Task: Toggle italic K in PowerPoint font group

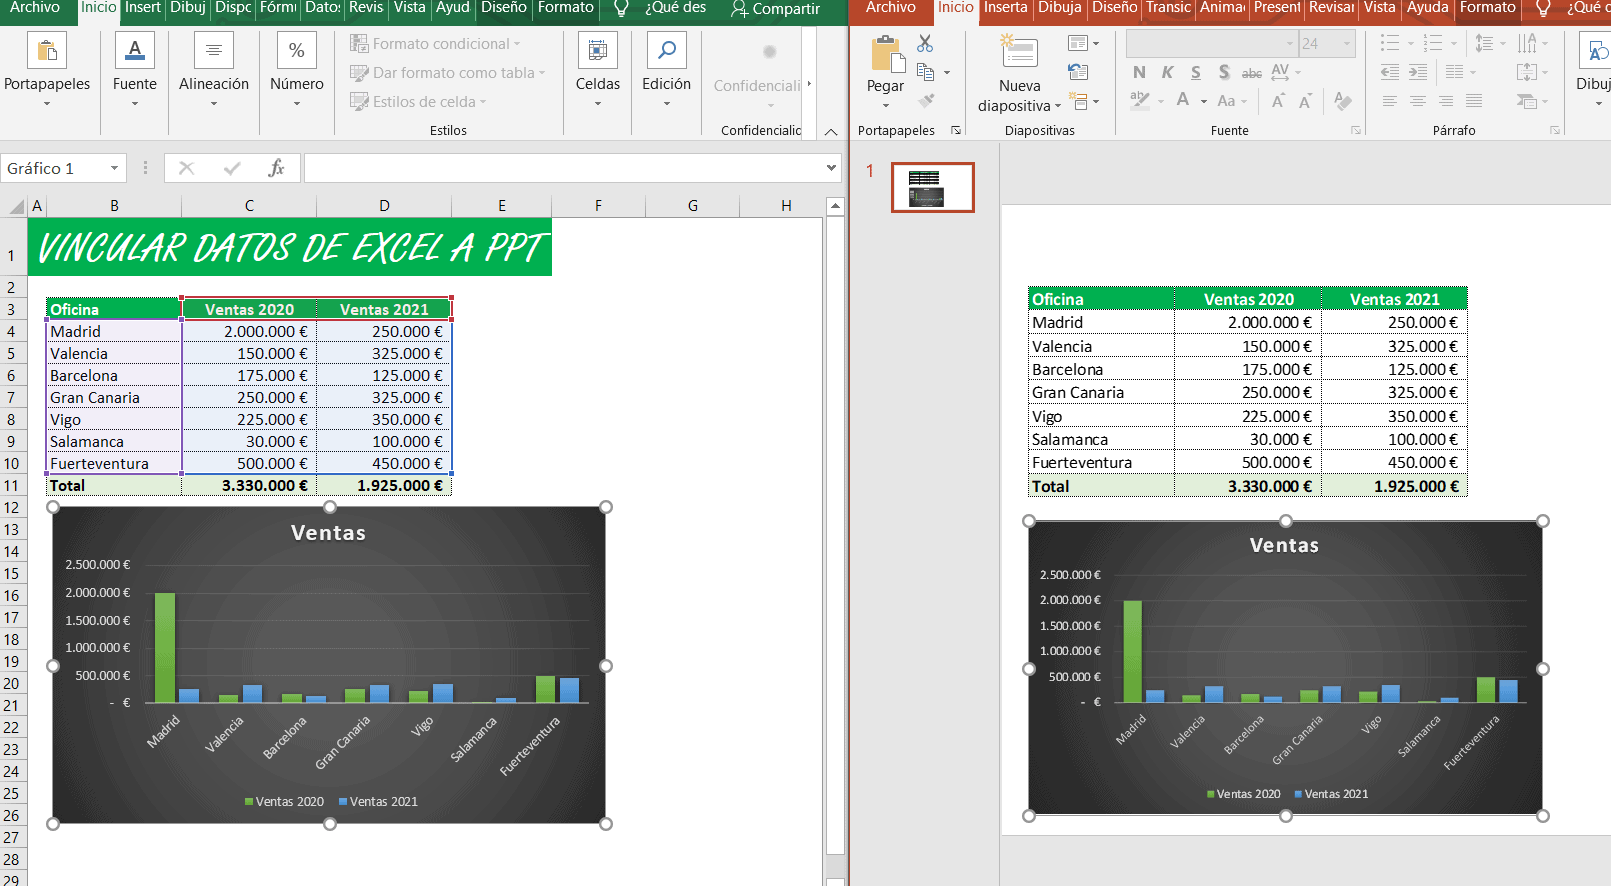Action: 1167,72
